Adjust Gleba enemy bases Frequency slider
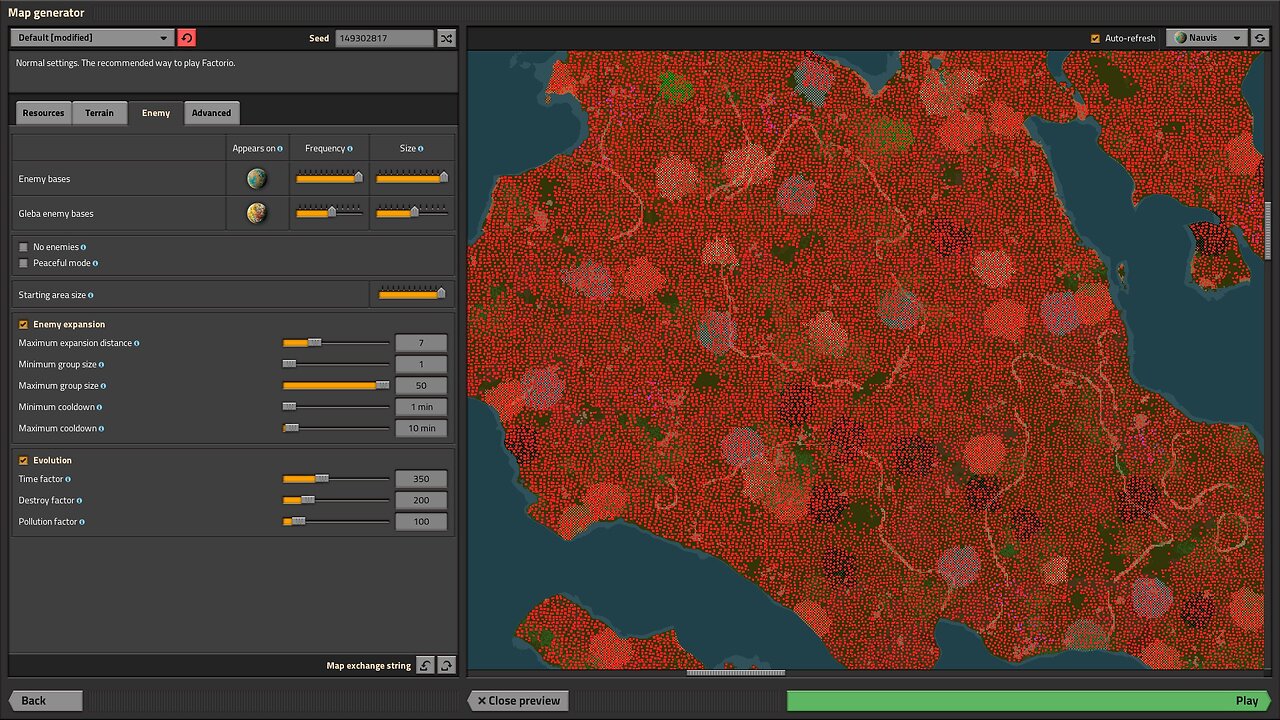The width and height of the screenshot is (1280, 720). point(329,213)
